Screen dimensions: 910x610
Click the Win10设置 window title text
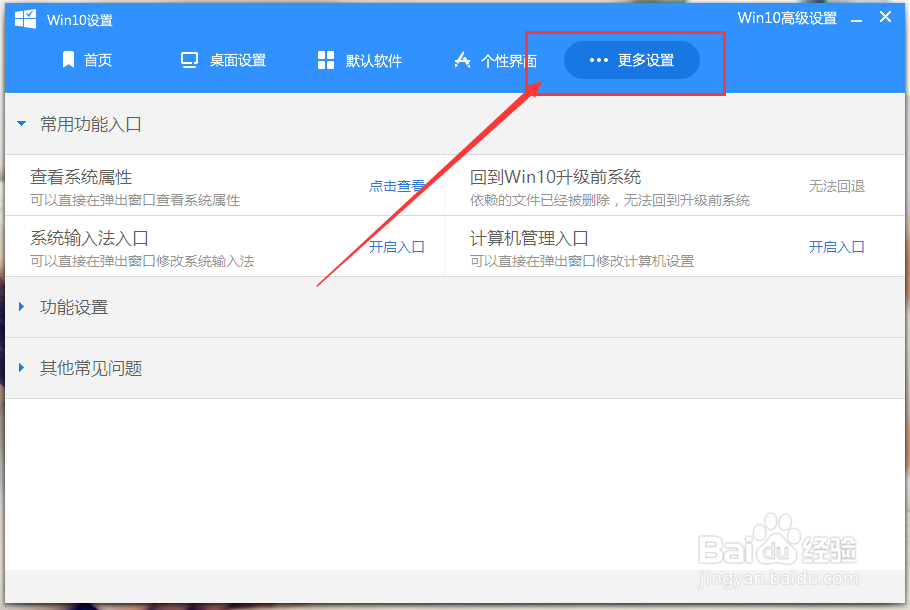pos(80,20)
